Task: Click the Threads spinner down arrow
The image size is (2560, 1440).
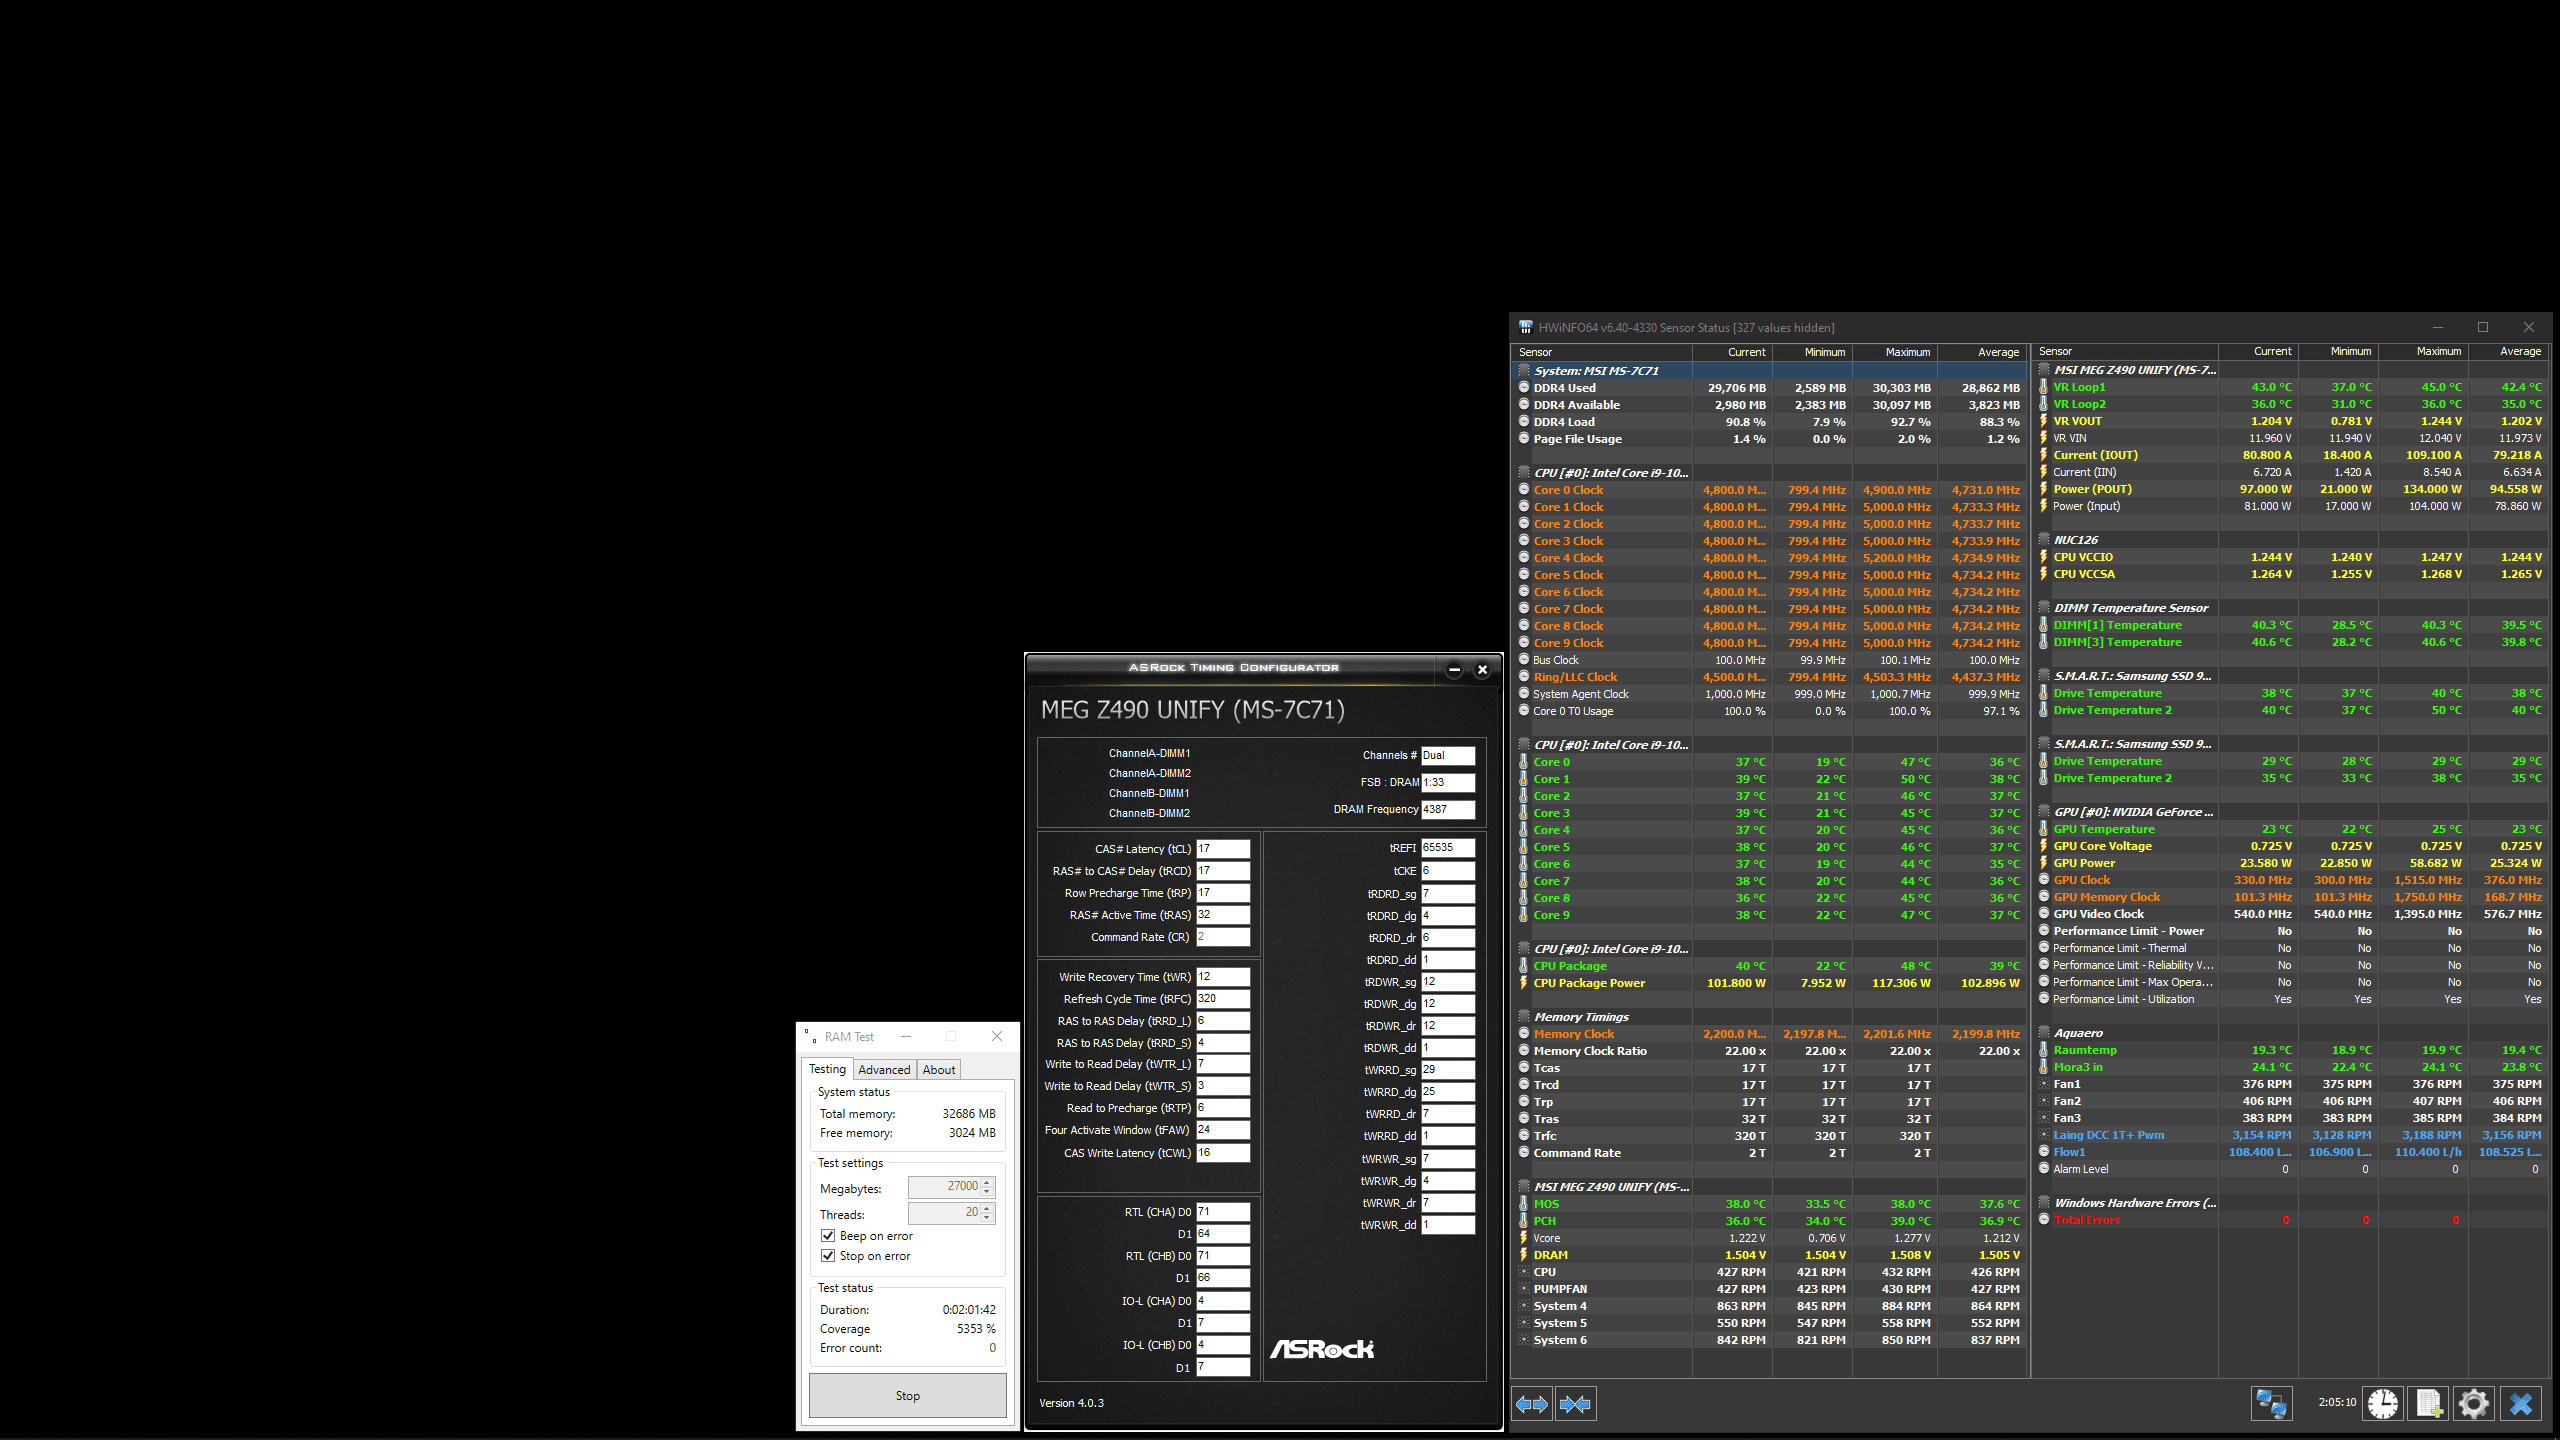Action: point(987,1218)
